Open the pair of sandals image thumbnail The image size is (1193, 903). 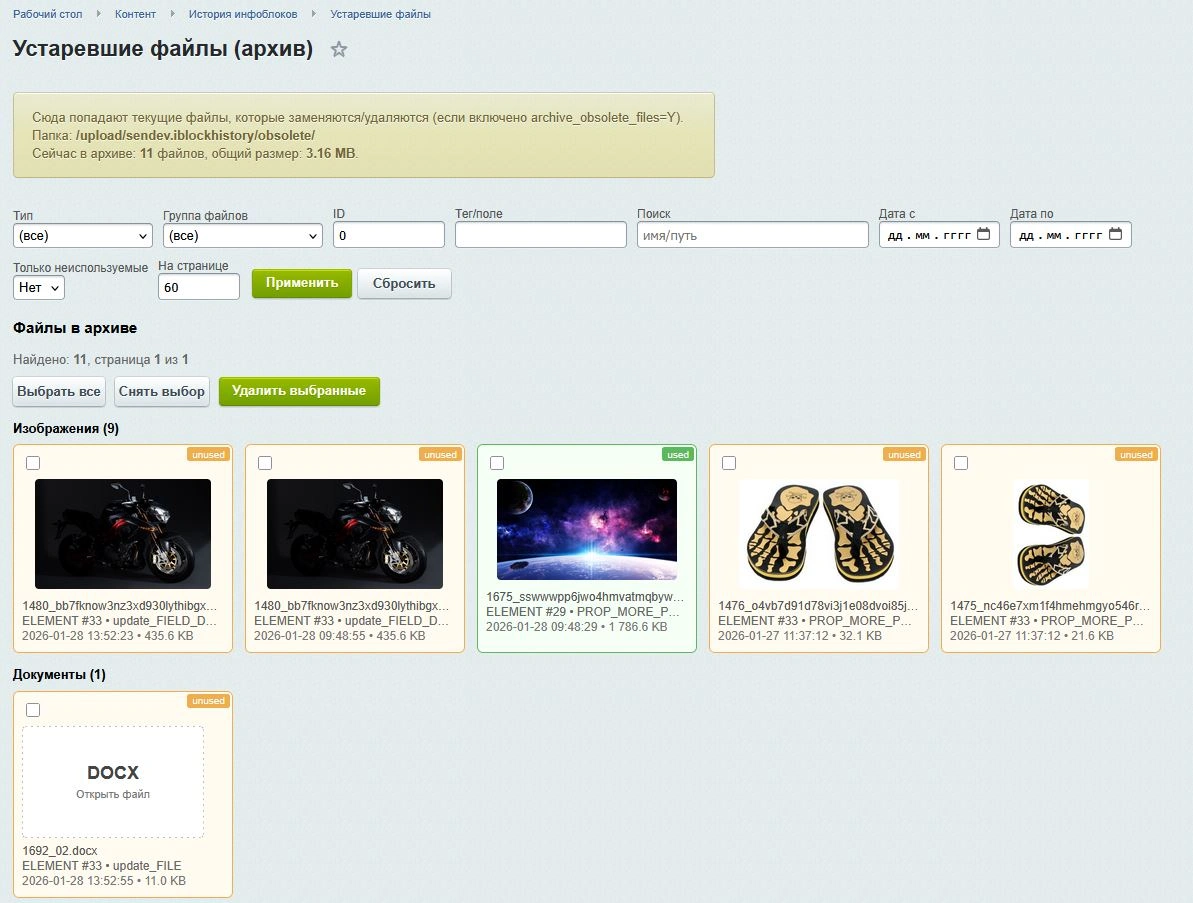[x=819, y=533]
